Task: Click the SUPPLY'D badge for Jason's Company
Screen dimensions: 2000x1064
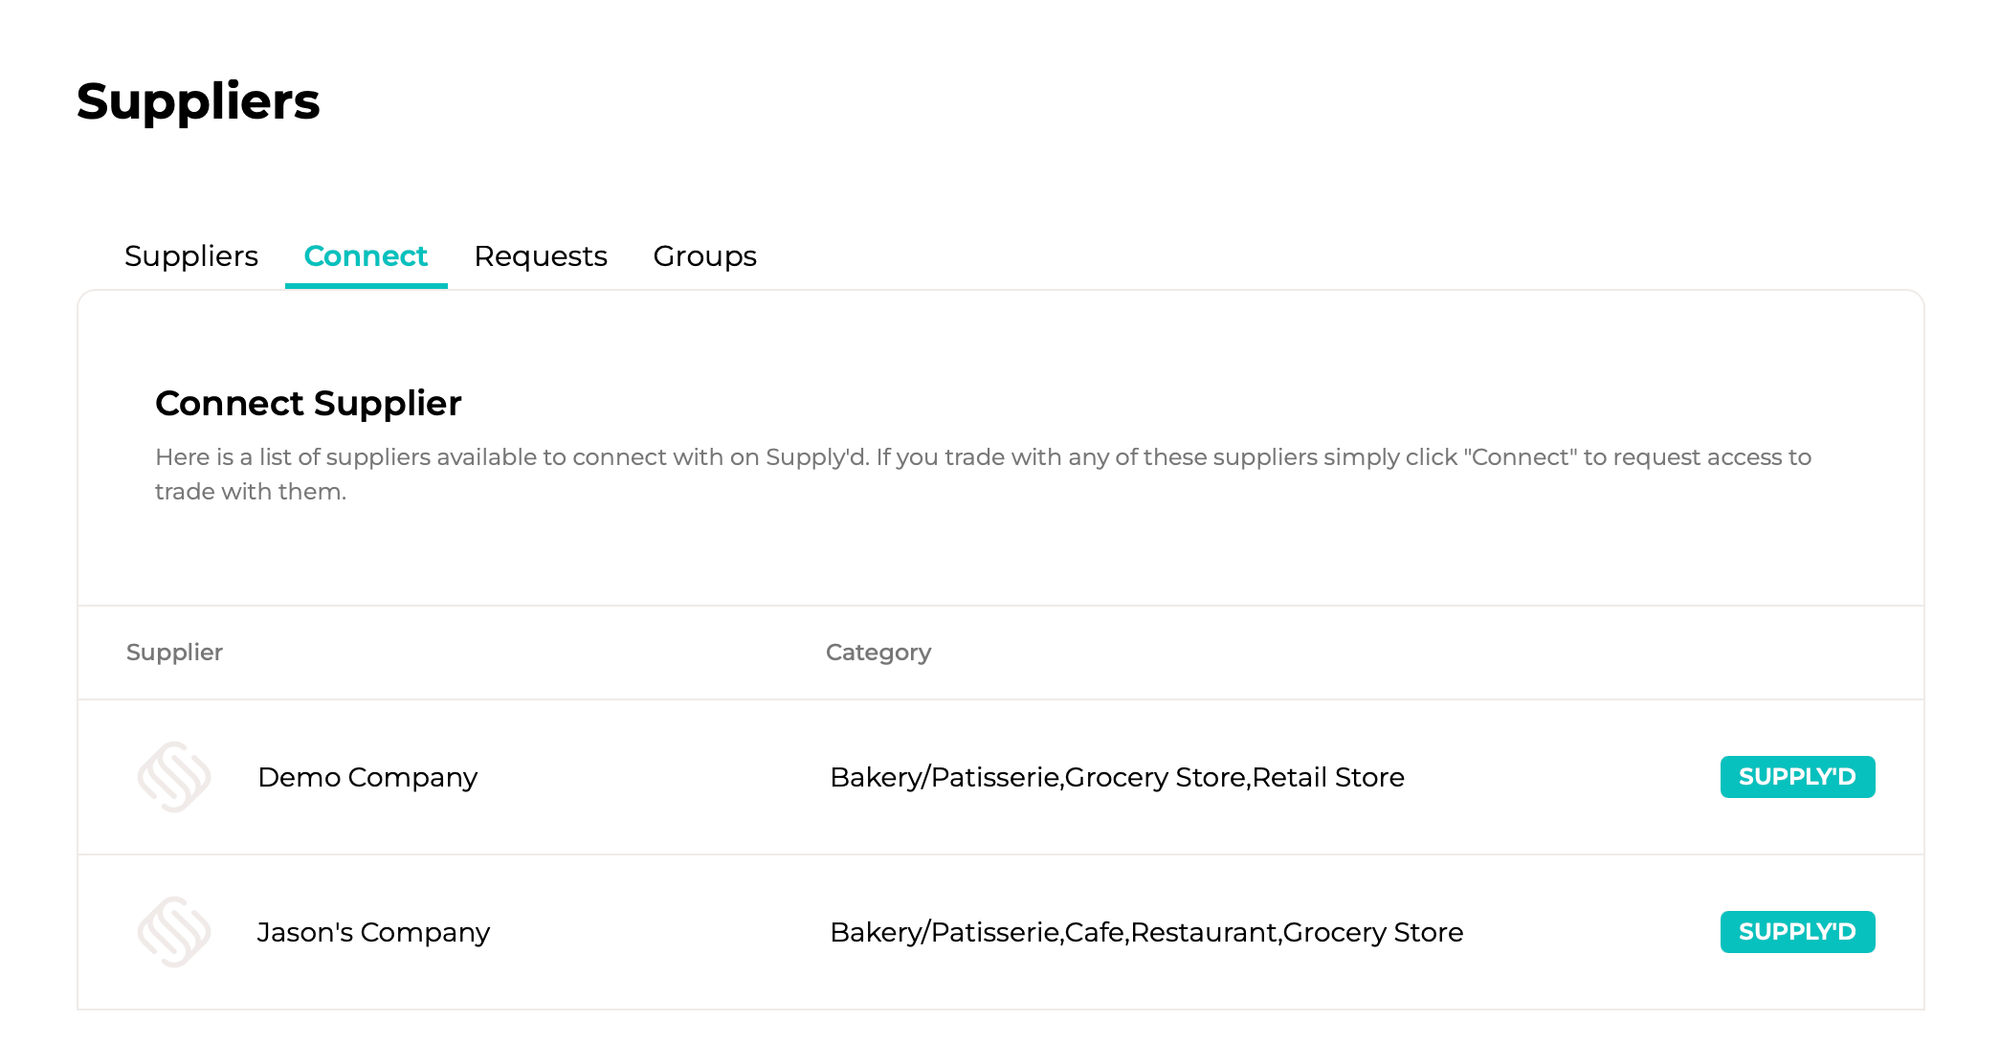Action: (1796, 932)
